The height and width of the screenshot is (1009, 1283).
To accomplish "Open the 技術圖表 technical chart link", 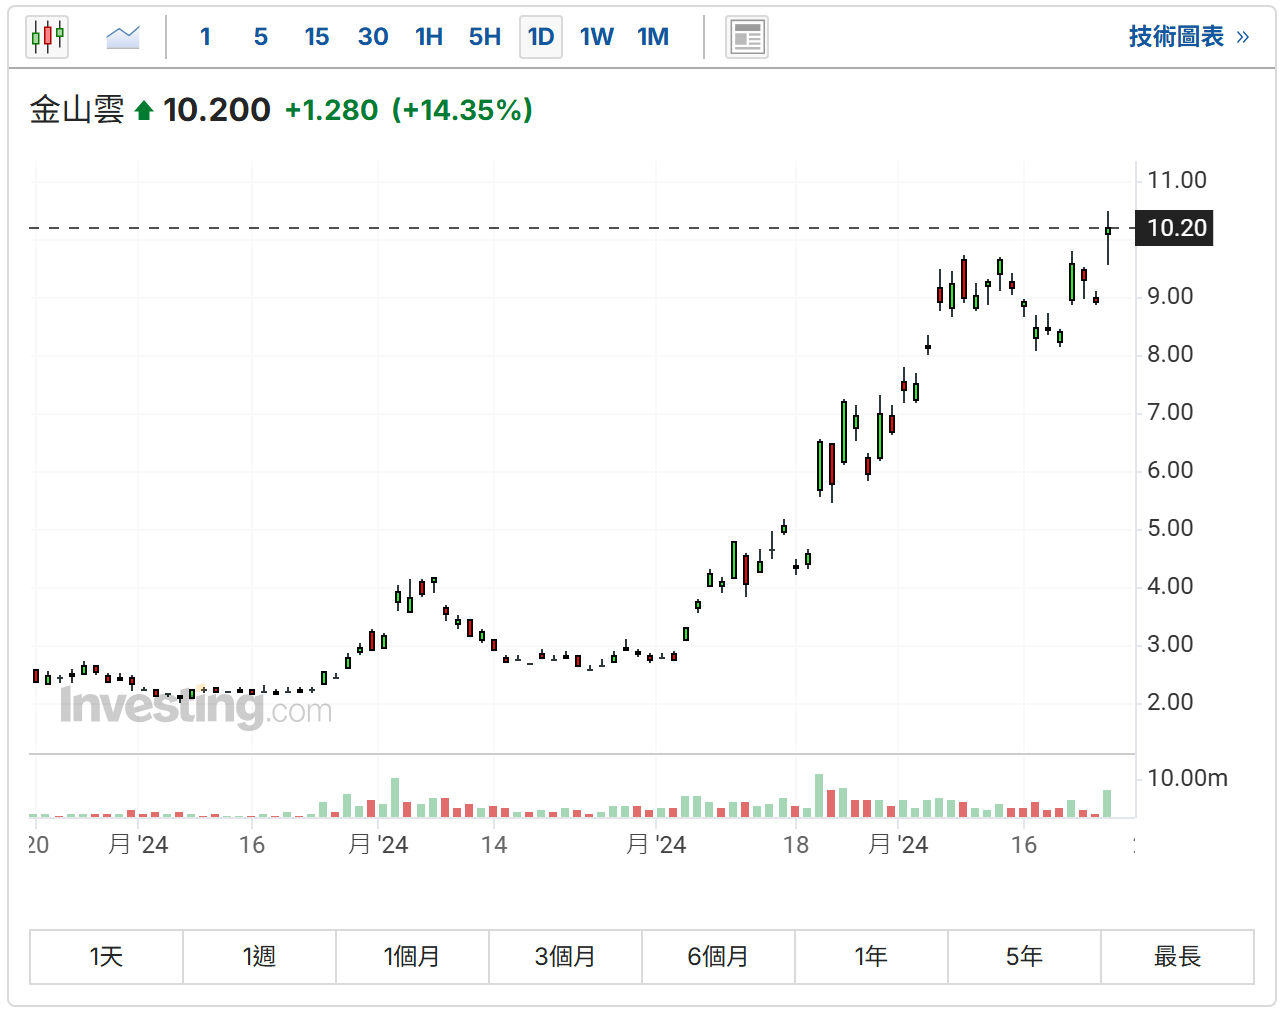I will click(1188, 37).
